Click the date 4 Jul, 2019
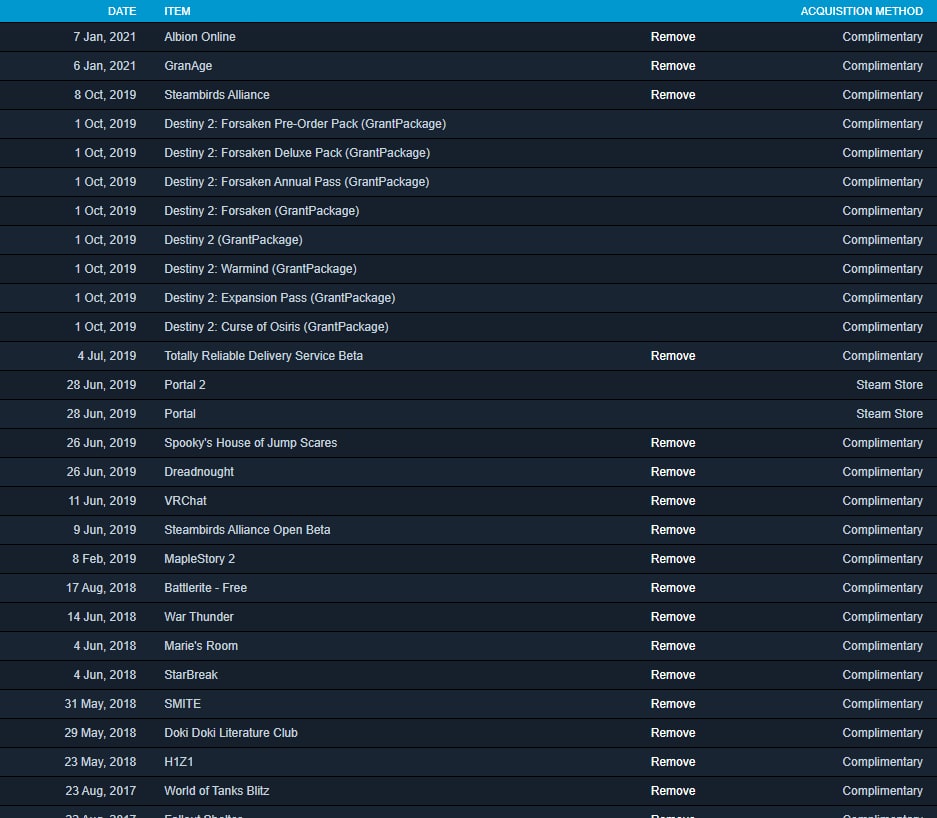937x818 pixels. click(106, 356)
